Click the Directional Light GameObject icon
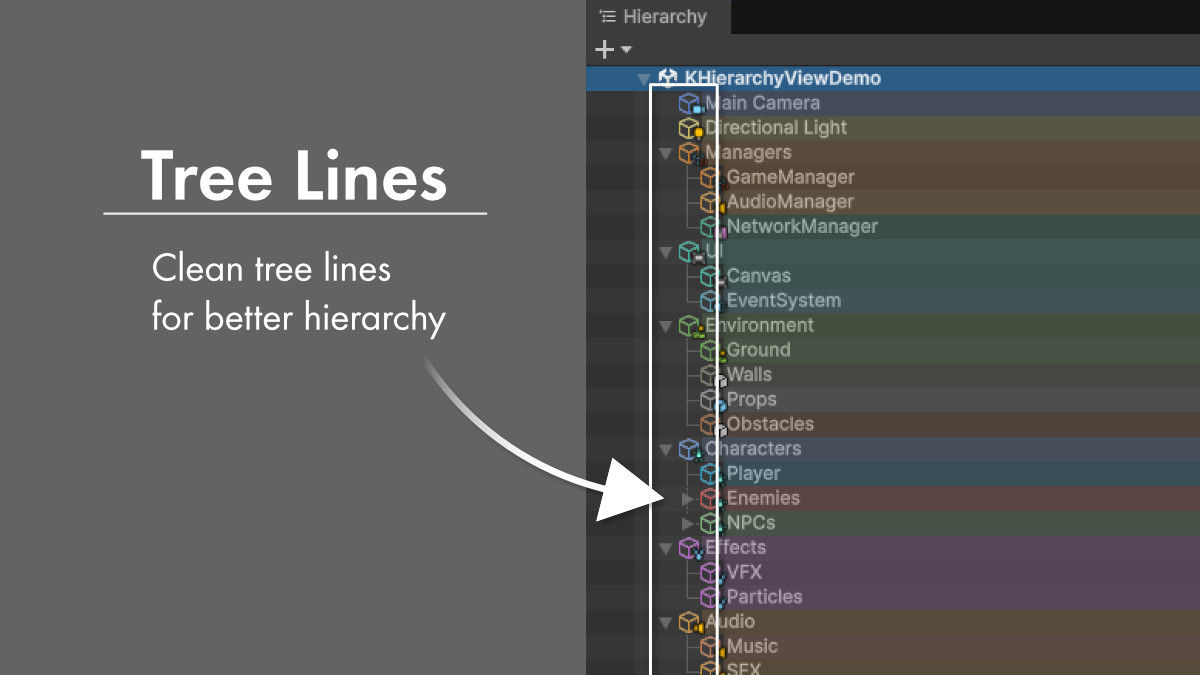Viewport: 1200px width, 675px height. pyautogui.click(x=688, y=127)
